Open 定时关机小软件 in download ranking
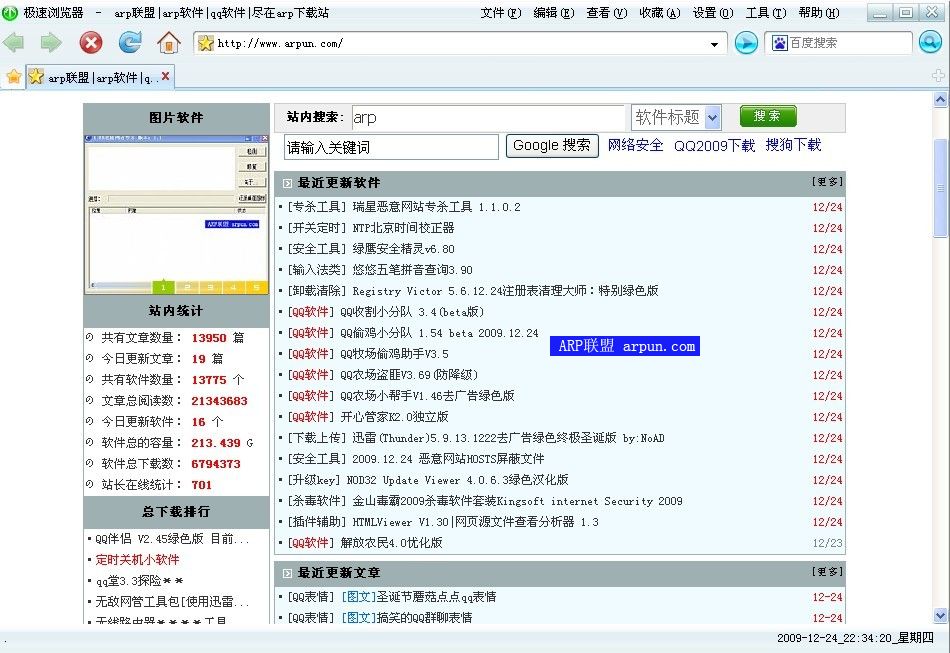 pos(138,560)
